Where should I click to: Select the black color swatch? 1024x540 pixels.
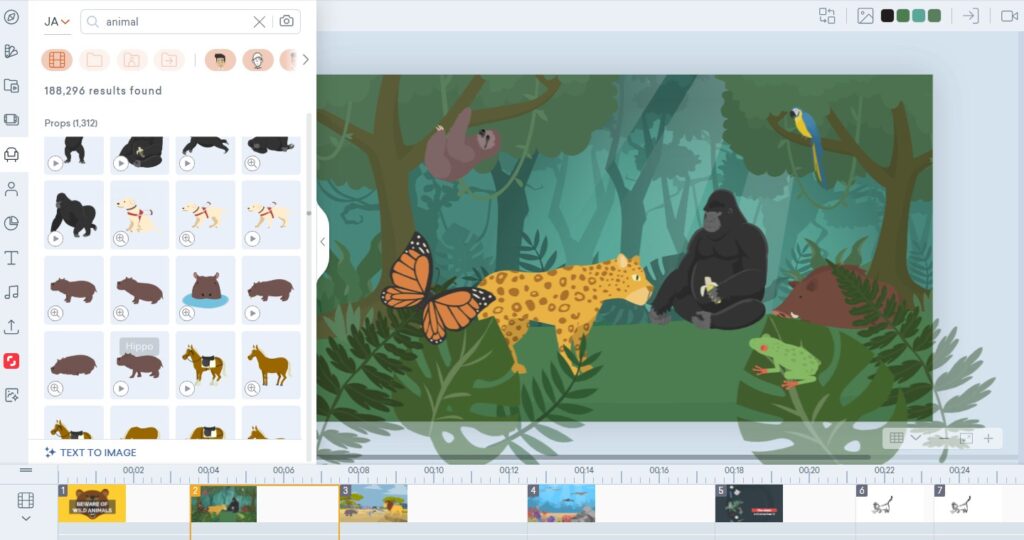click(887, 16)
